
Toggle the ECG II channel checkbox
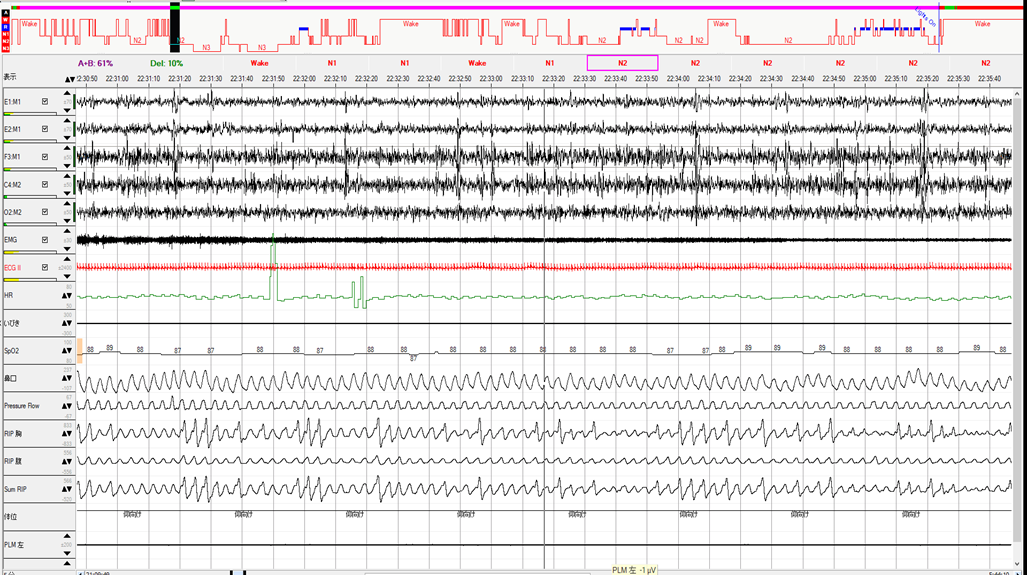(45, 268)
